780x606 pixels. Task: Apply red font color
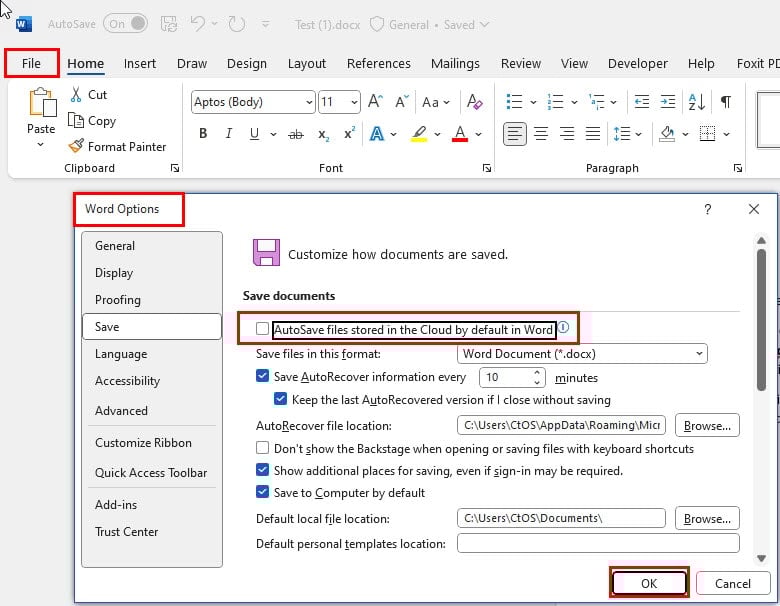click(460, 133)
